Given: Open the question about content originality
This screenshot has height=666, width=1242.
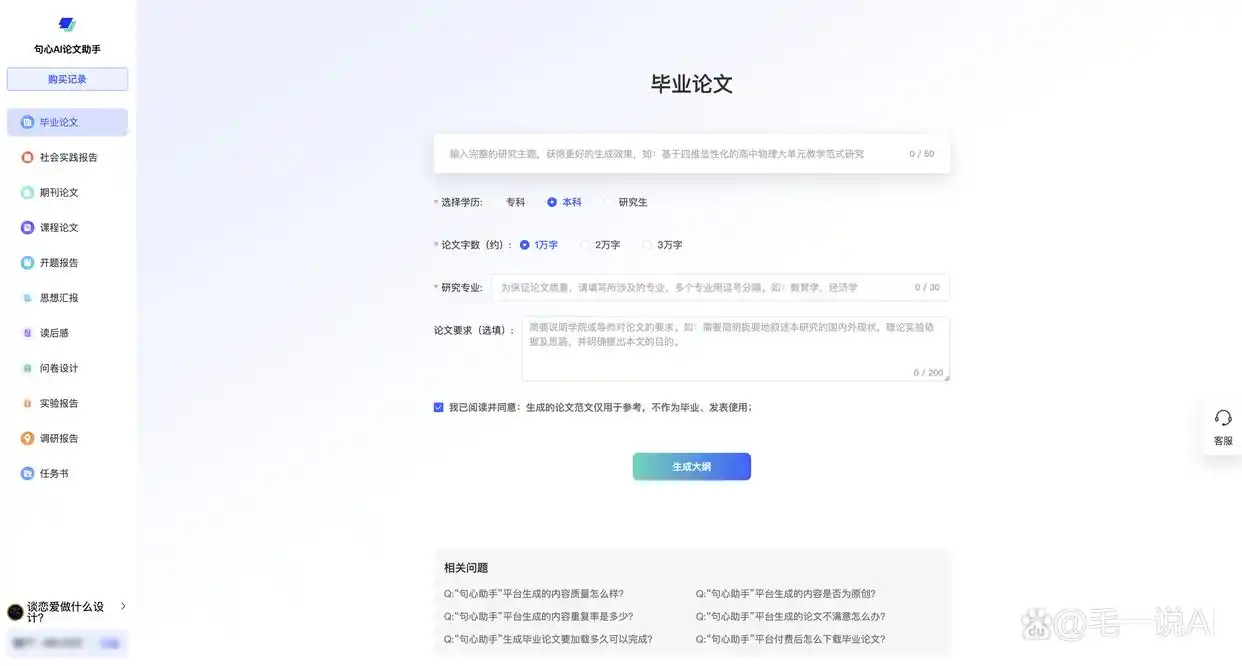Looking at the screenshot, I should coord(786,592).
